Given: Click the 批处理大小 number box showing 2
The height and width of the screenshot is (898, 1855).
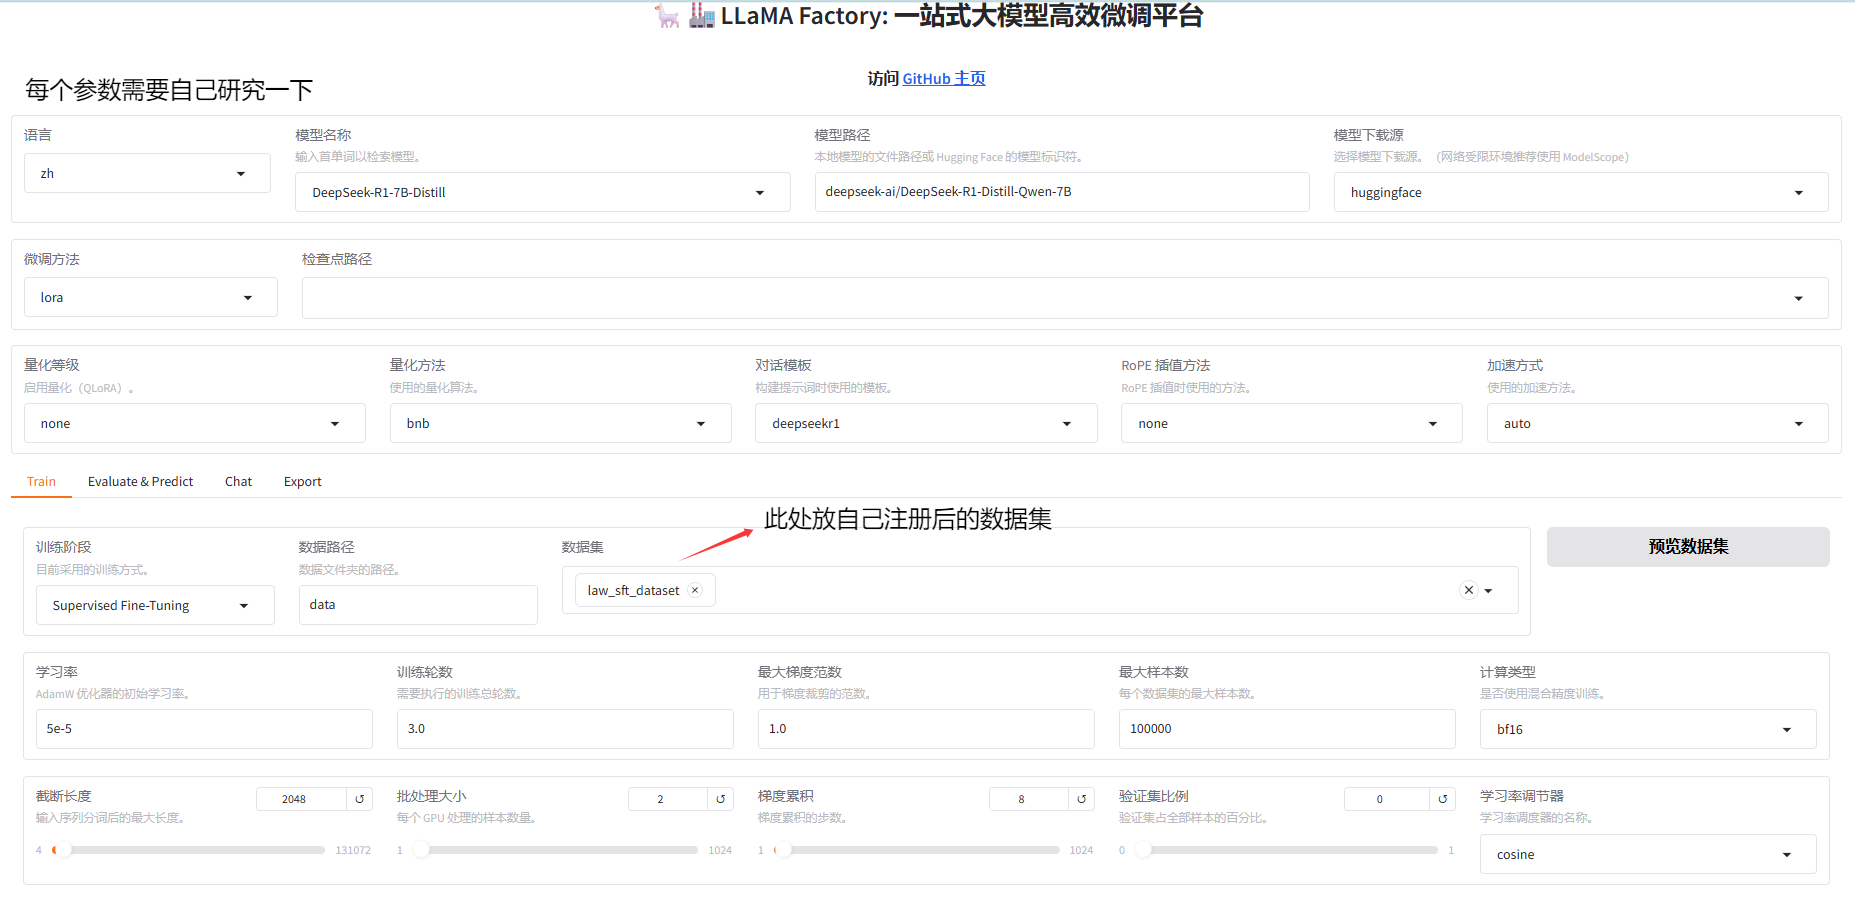Looking at the screenshot, I should pyautogui.click(x=668, y=799).
